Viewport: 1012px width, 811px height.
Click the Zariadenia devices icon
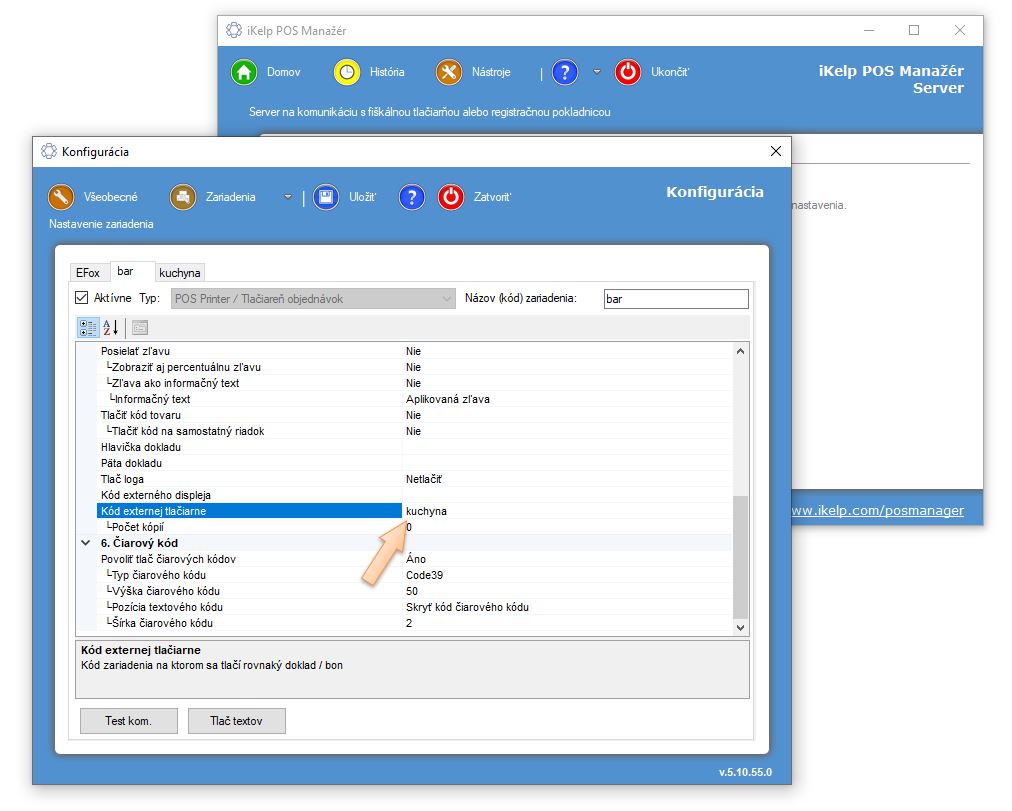182,197
